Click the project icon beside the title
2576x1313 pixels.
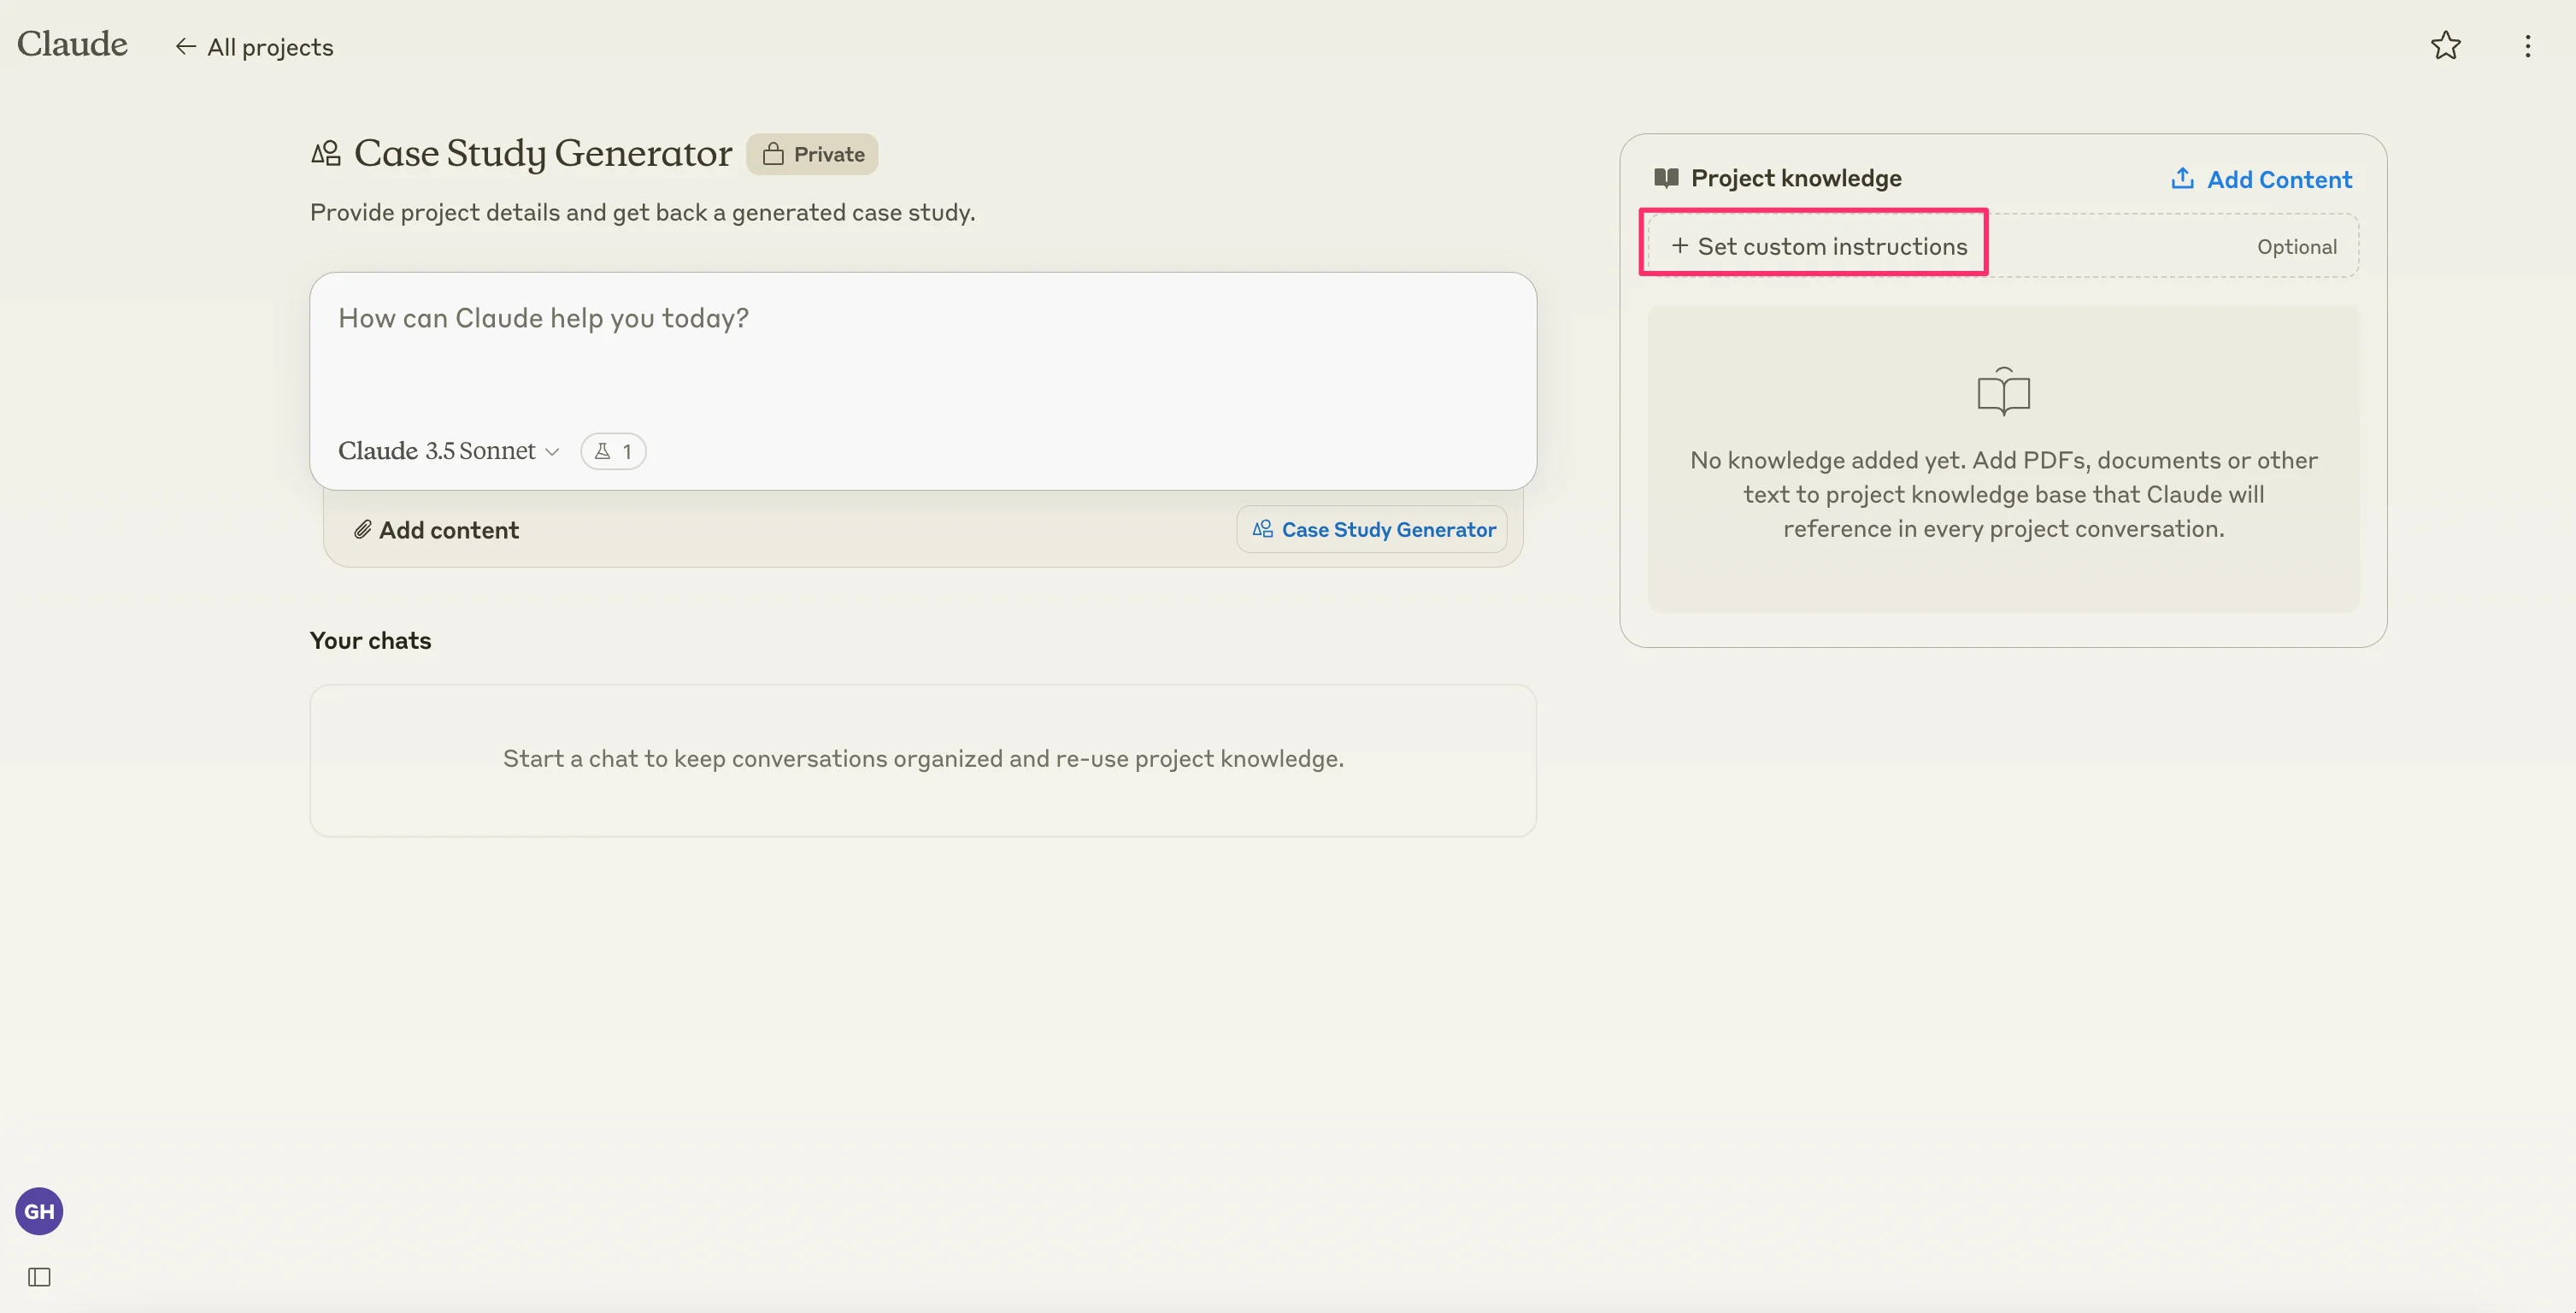tap(326, 154)
